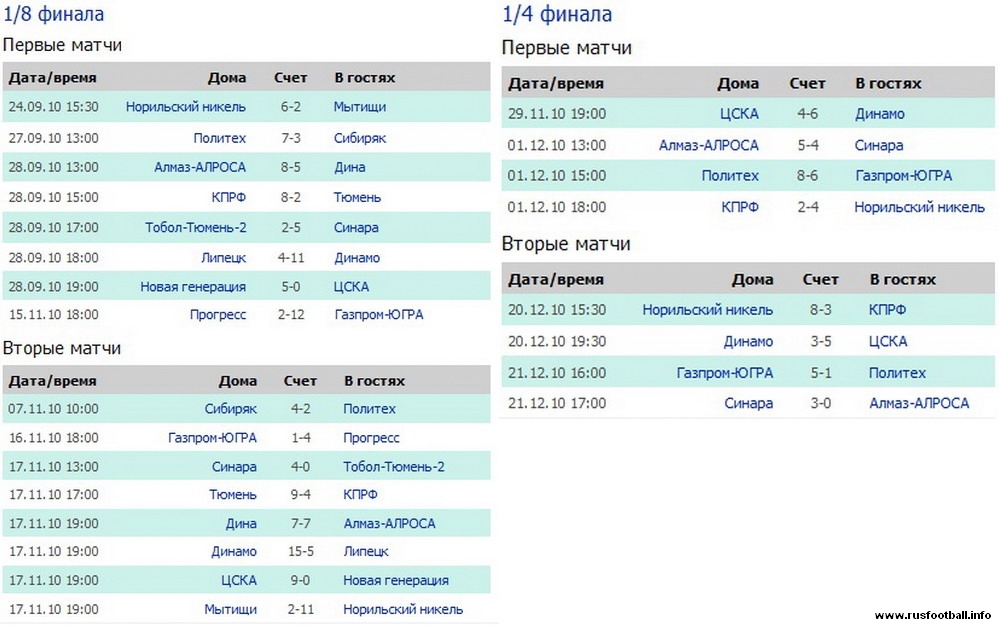999x628 pixels.
Task: Open Норильский никель link in 24.09.10 match row
Action: tap(185, 107)
